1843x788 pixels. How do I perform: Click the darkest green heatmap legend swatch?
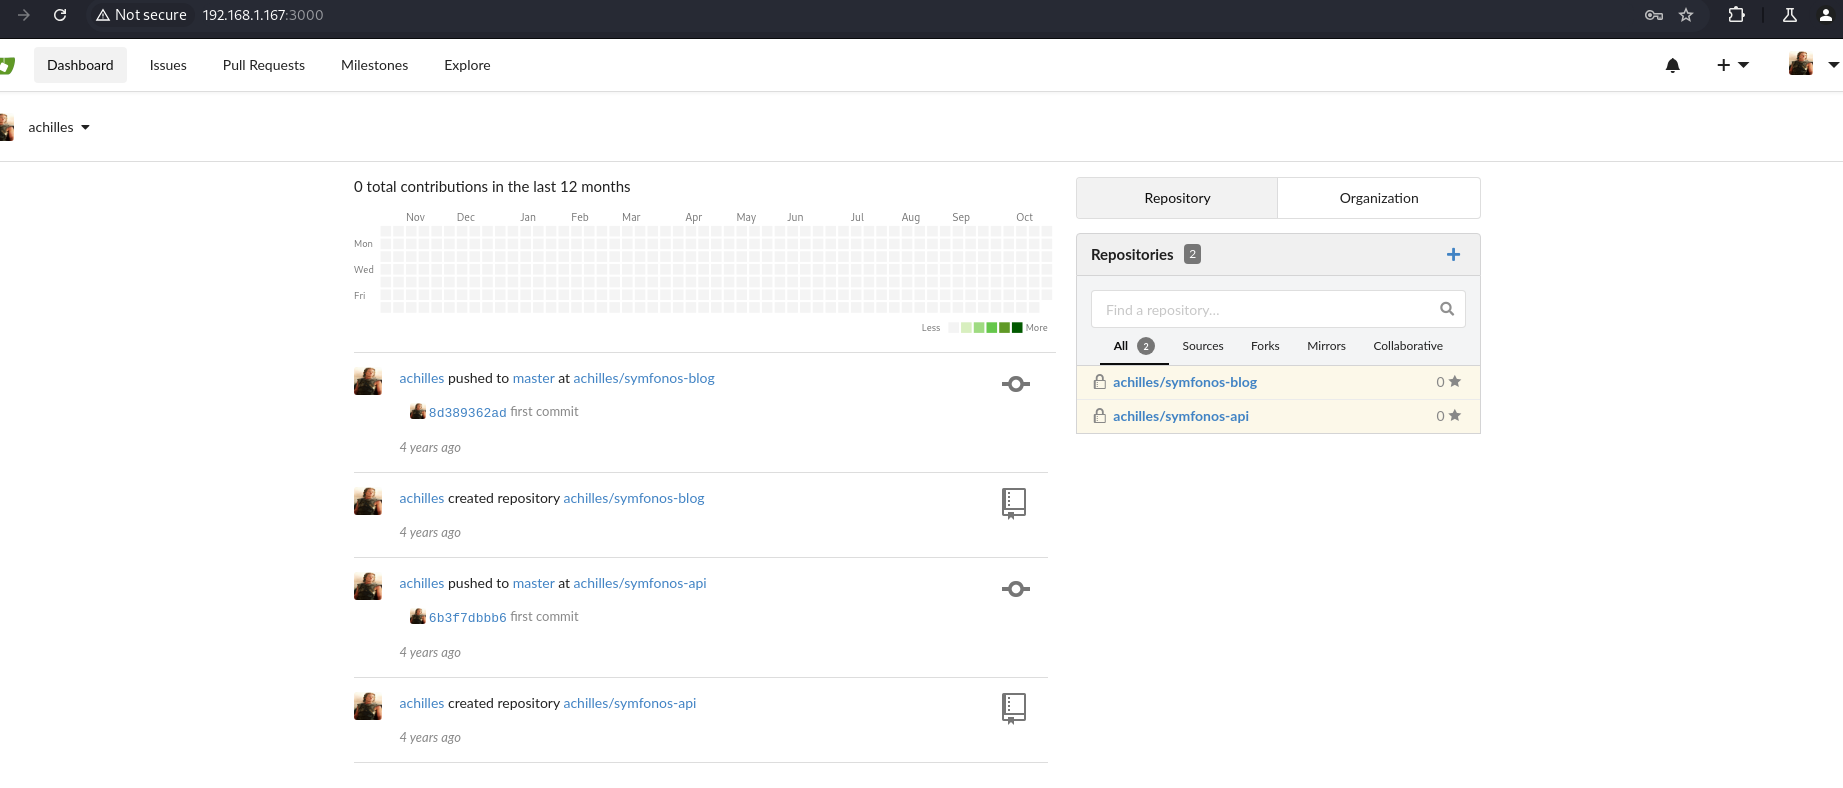click(1017, 328)
